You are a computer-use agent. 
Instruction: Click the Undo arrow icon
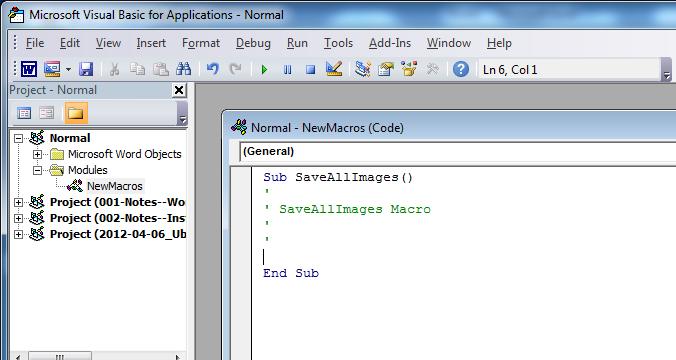pyautogui.click(x=213, y=69)
